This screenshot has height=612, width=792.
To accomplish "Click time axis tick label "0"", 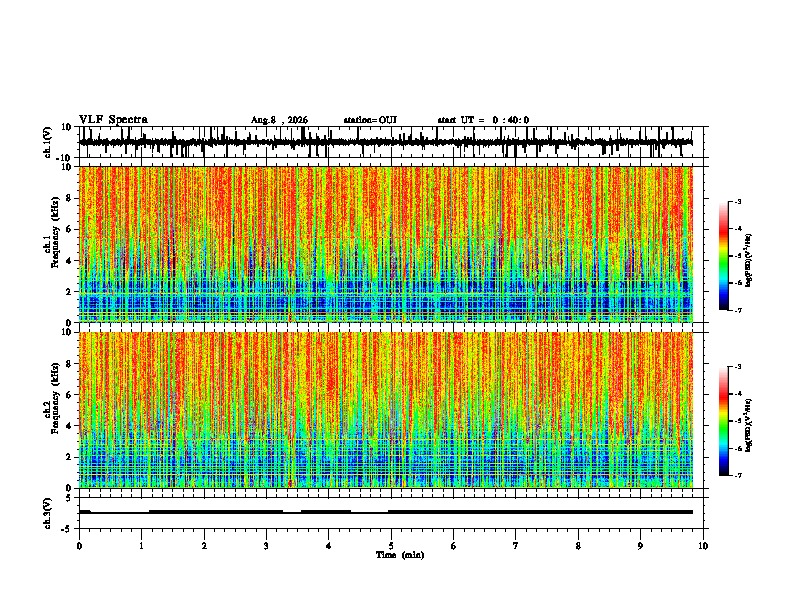I will point(79,546).
